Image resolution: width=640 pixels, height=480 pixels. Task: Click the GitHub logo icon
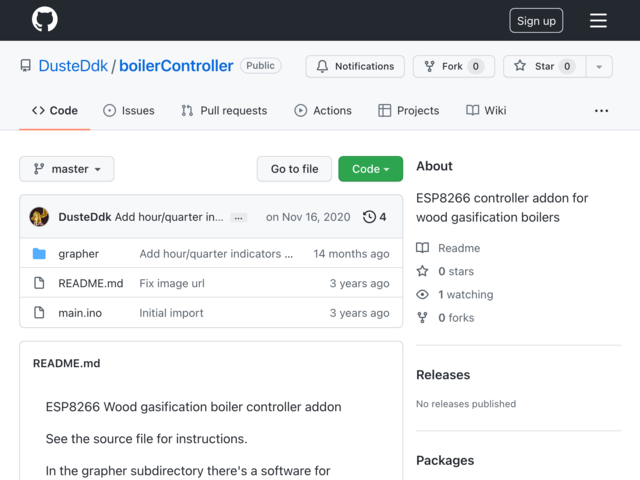45,20
